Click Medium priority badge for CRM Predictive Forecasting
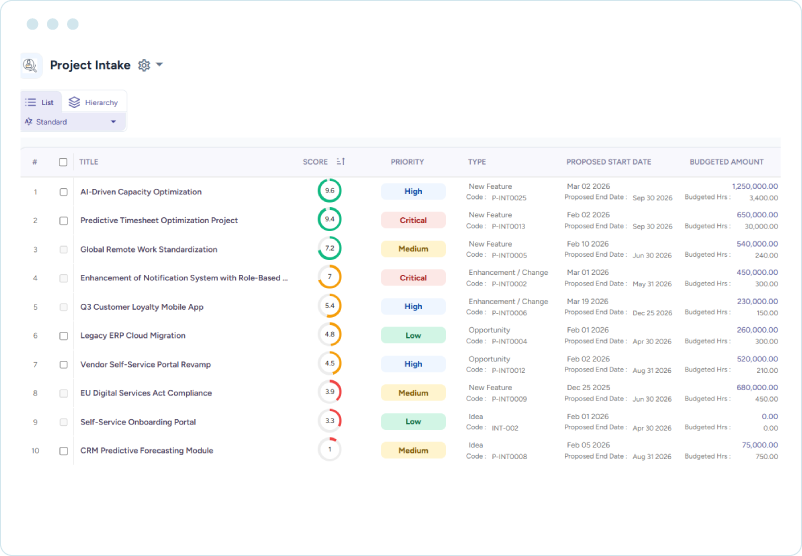Screen dimensions: 802x556 (x=413, y=451)
